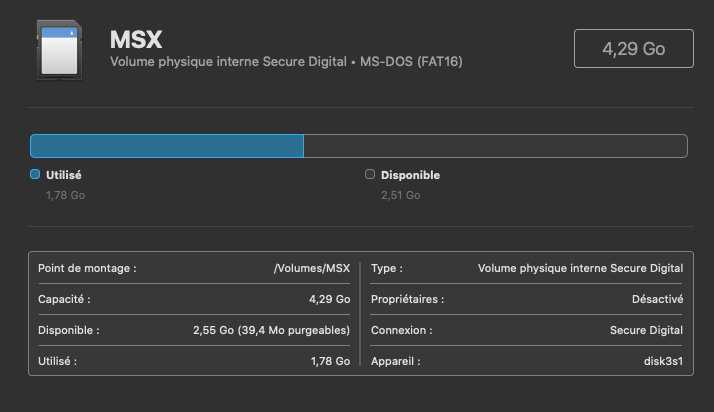Click the Secure Digital connection value
714x412 pixels.
click(646, 330)
